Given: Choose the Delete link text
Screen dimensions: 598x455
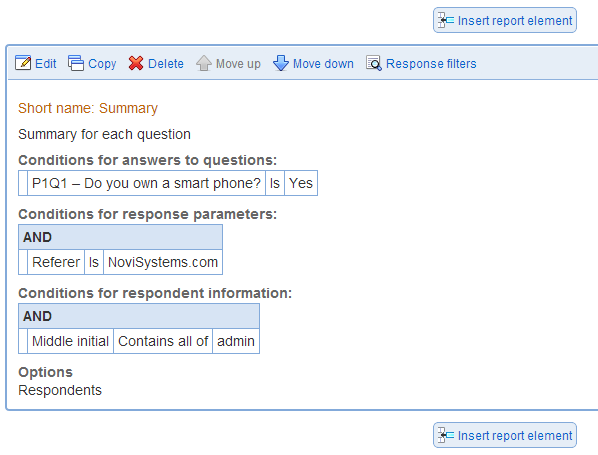Looking at the screenshot, I should tap(166, 64).
